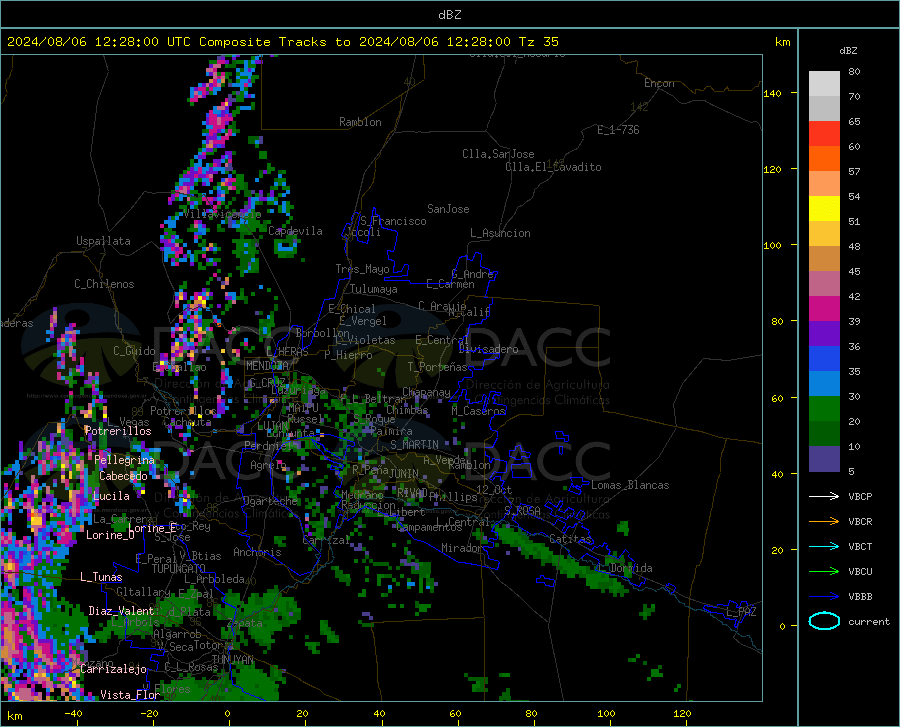
Task: Click the 'Anchoris' map label
Action: [257, 553]
